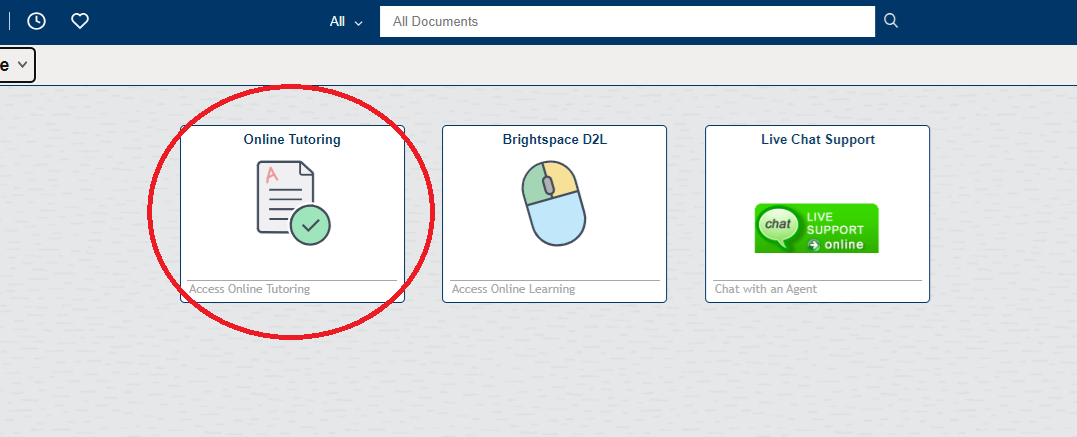Click the Brightspace D2L mouse icon
This screenshot has width=1077, height=437.
(x=554, y=203)
